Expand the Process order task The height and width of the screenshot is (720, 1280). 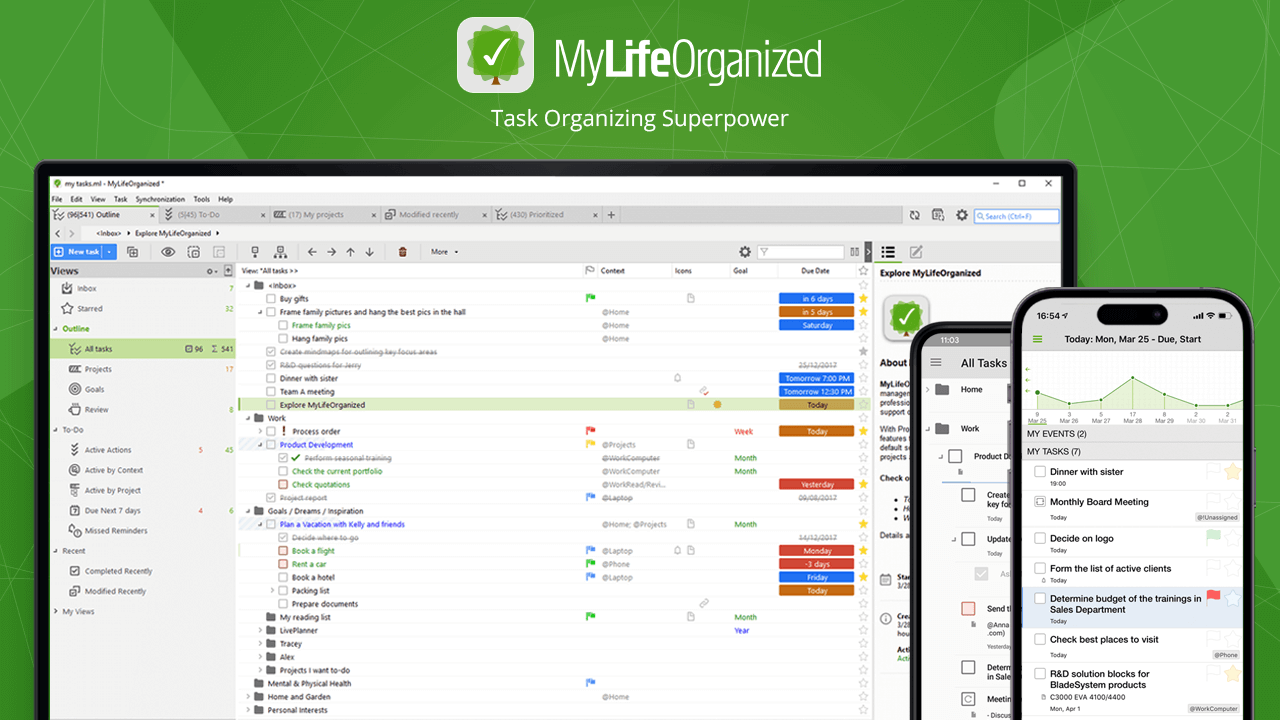[260, 431]
